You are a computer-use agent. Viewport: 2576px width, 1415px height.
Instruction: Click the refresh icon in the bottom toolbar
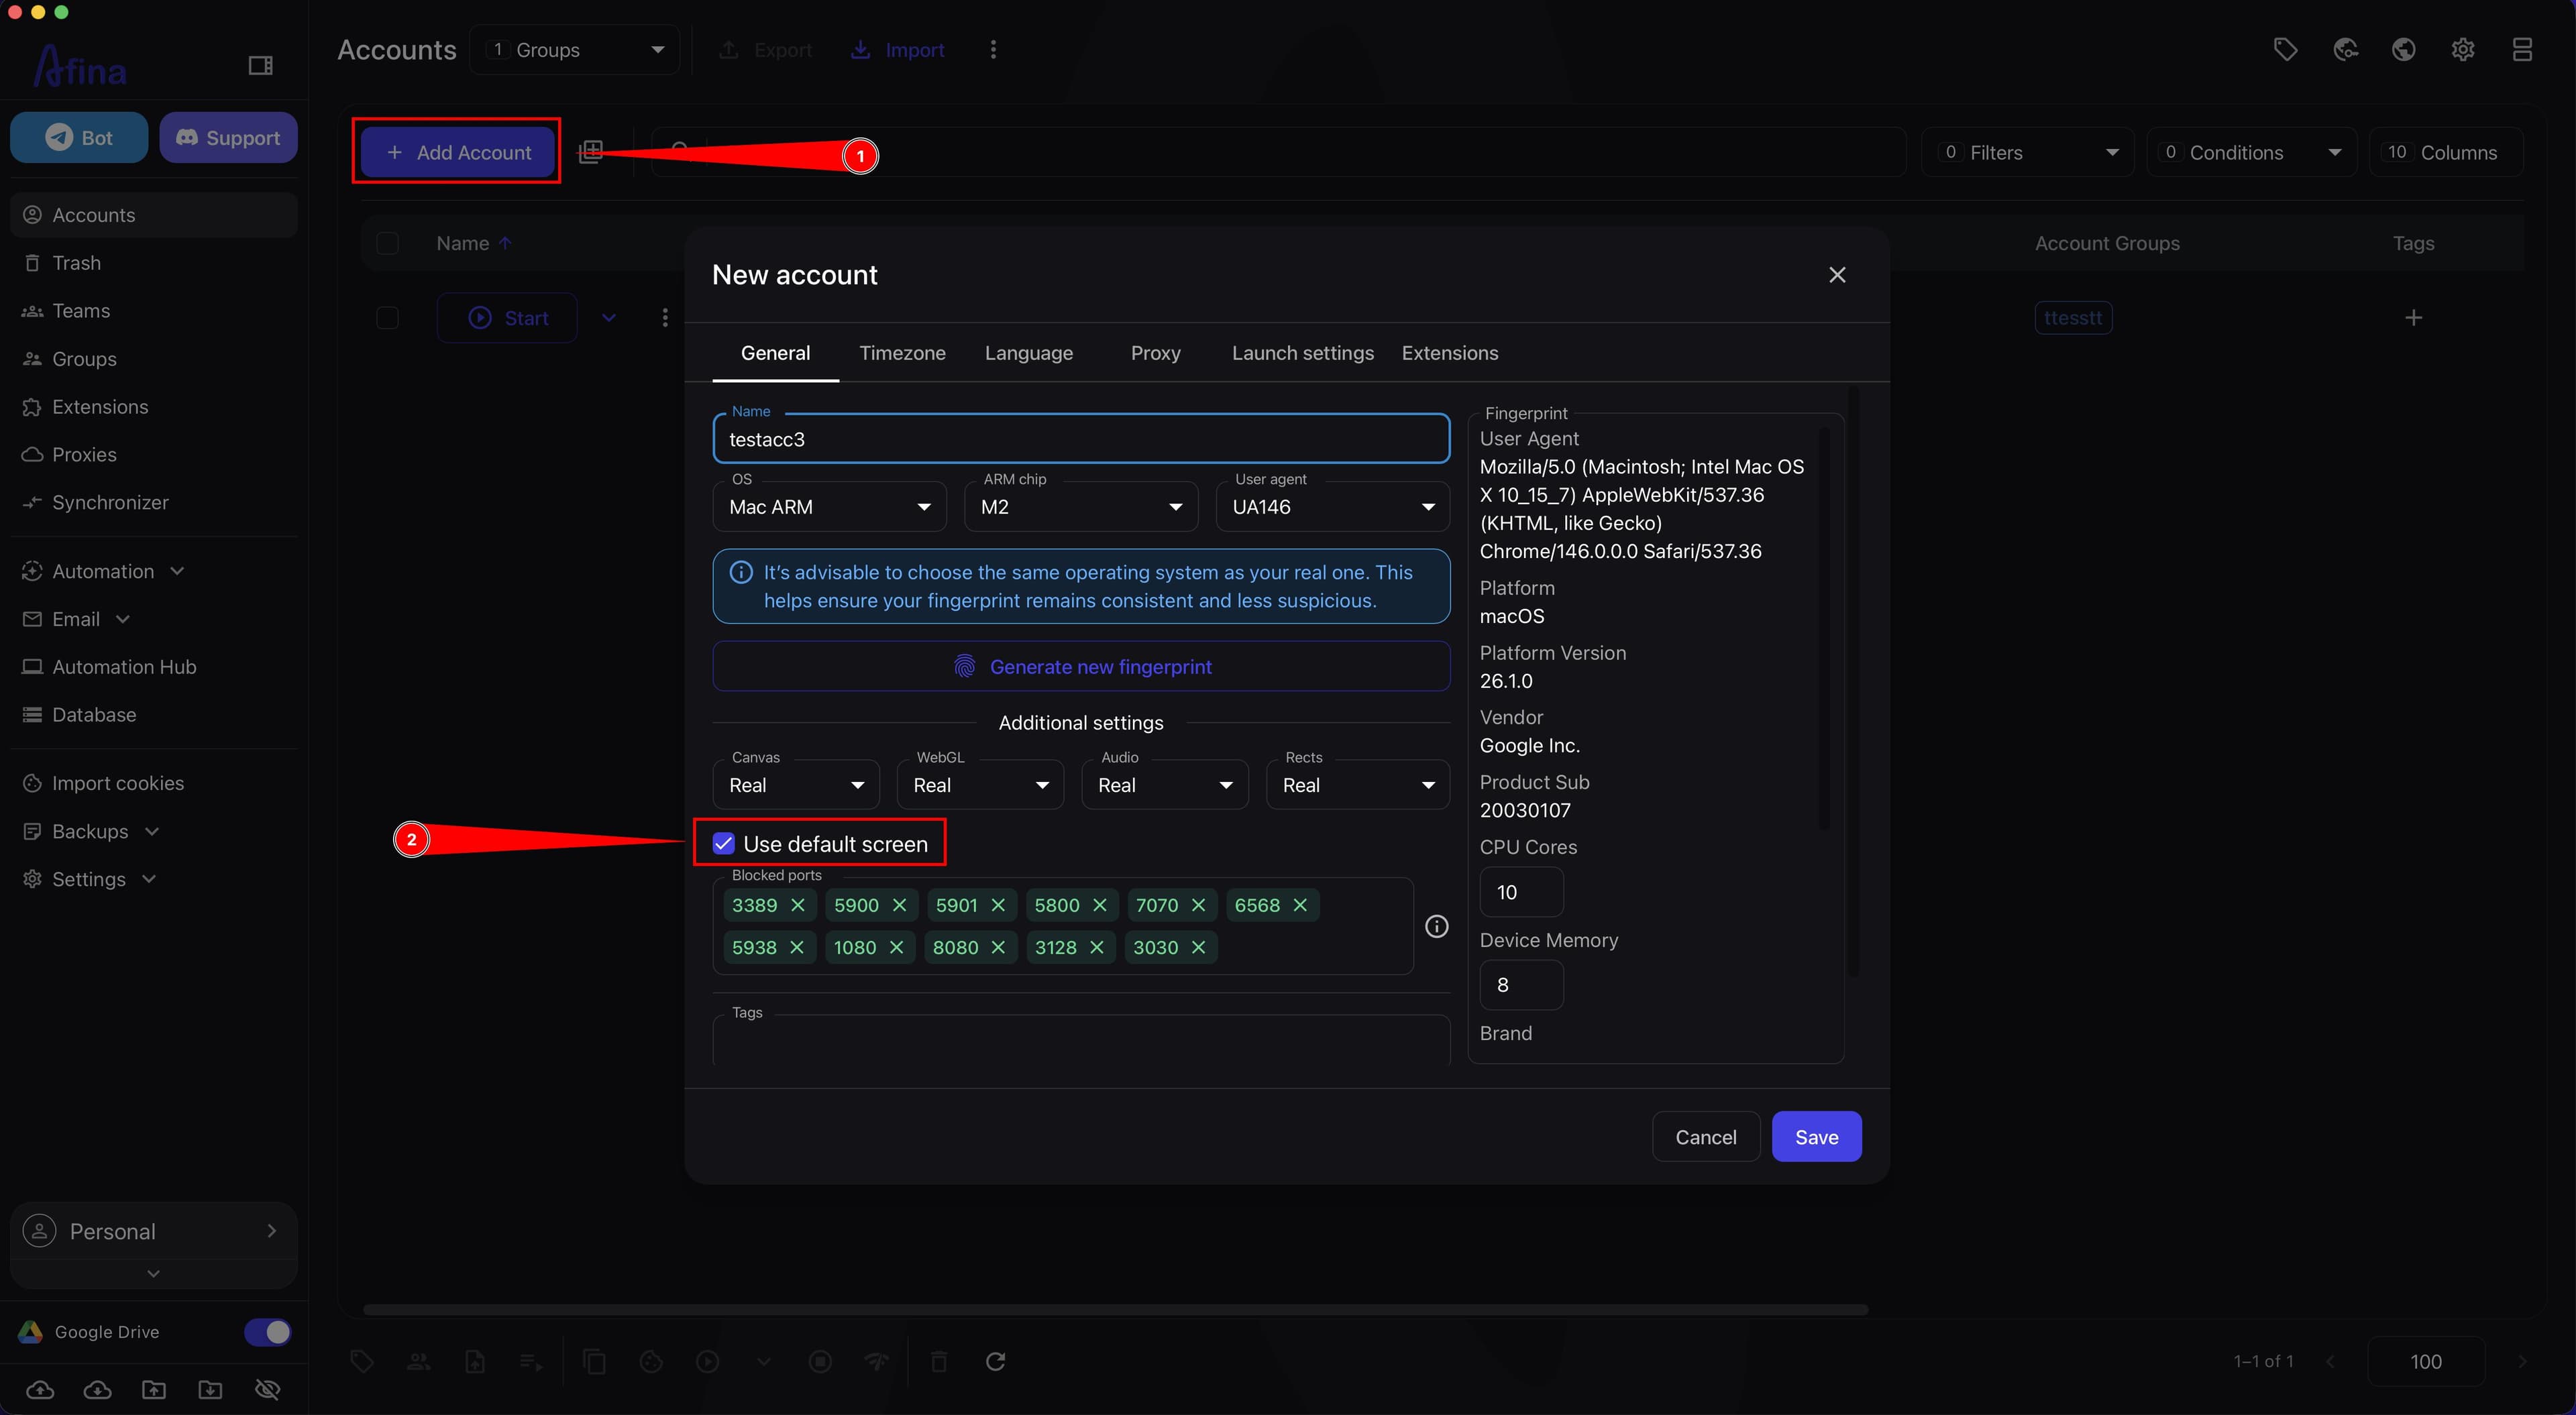[x=995, y=1361]
